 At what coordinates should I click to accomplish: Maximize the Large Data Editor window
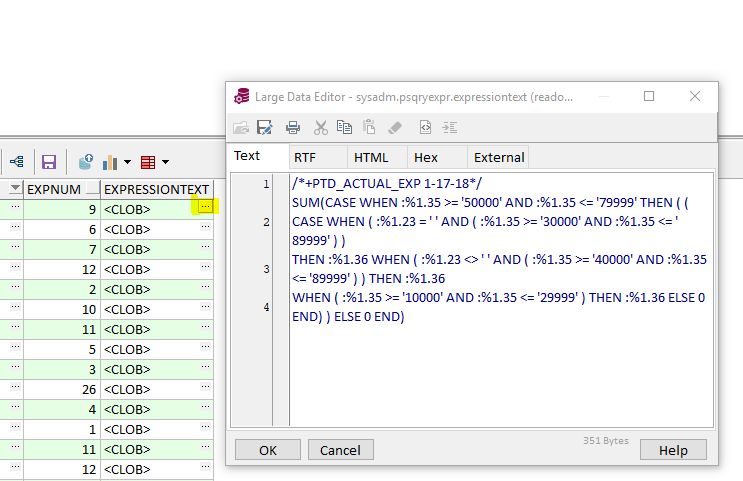tap(649, 96)
